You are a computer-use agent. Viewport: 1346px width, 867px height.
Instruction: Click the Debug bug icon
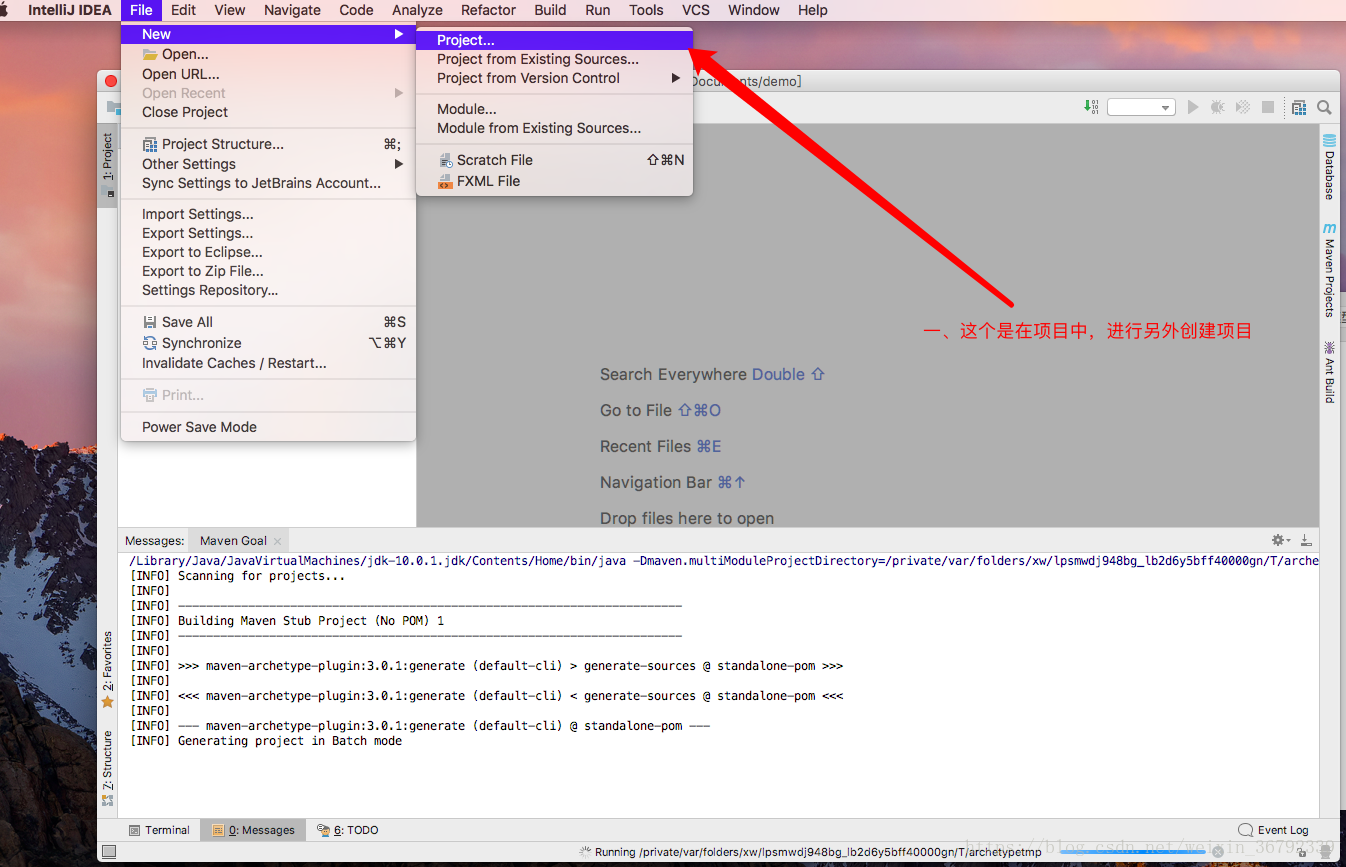(1217, 107)
